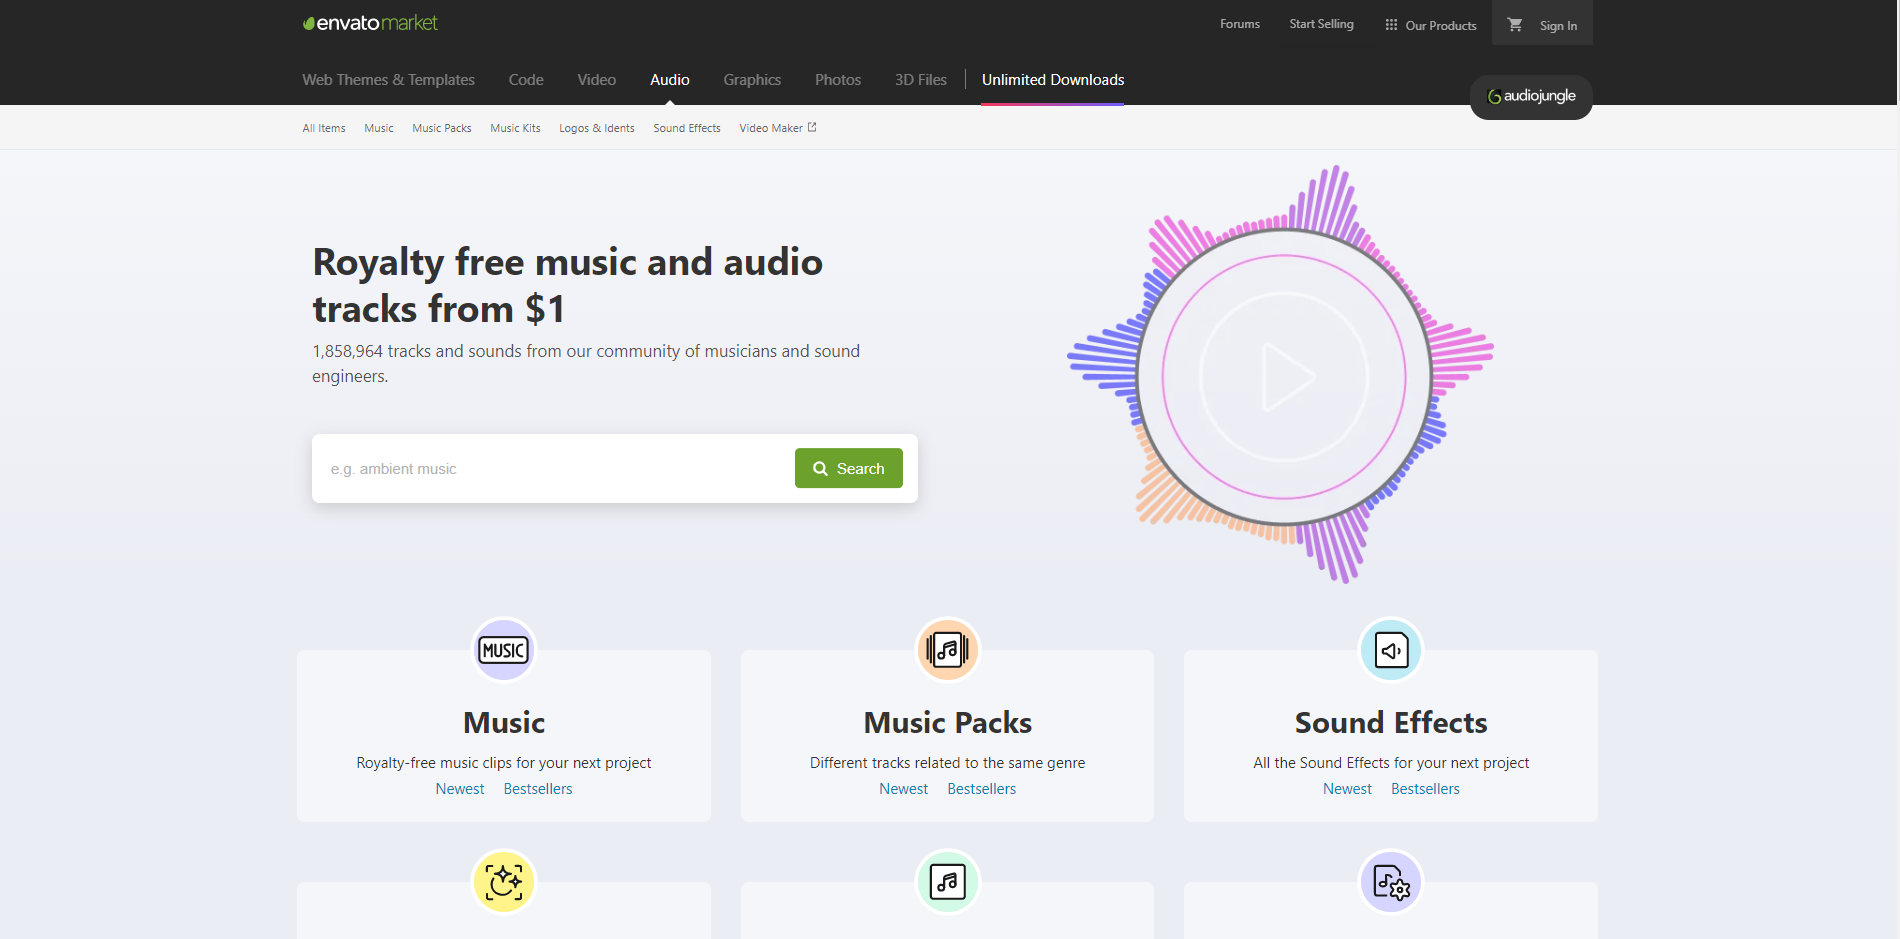The height and width of the screenshot is (939, 1900).
Task: Click the external link icon beside Video Maker
Action: point(812,127)
